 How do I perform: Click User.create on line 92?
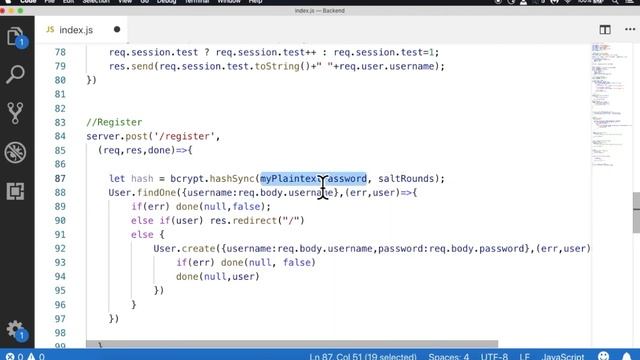[x=184, y=249]
